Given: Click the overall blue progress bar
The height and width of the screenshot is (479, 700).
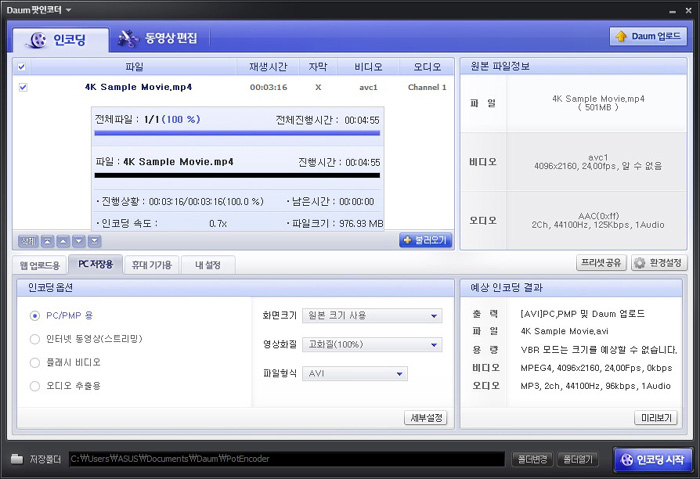Looking at the screenshot, I should point(237,133).
